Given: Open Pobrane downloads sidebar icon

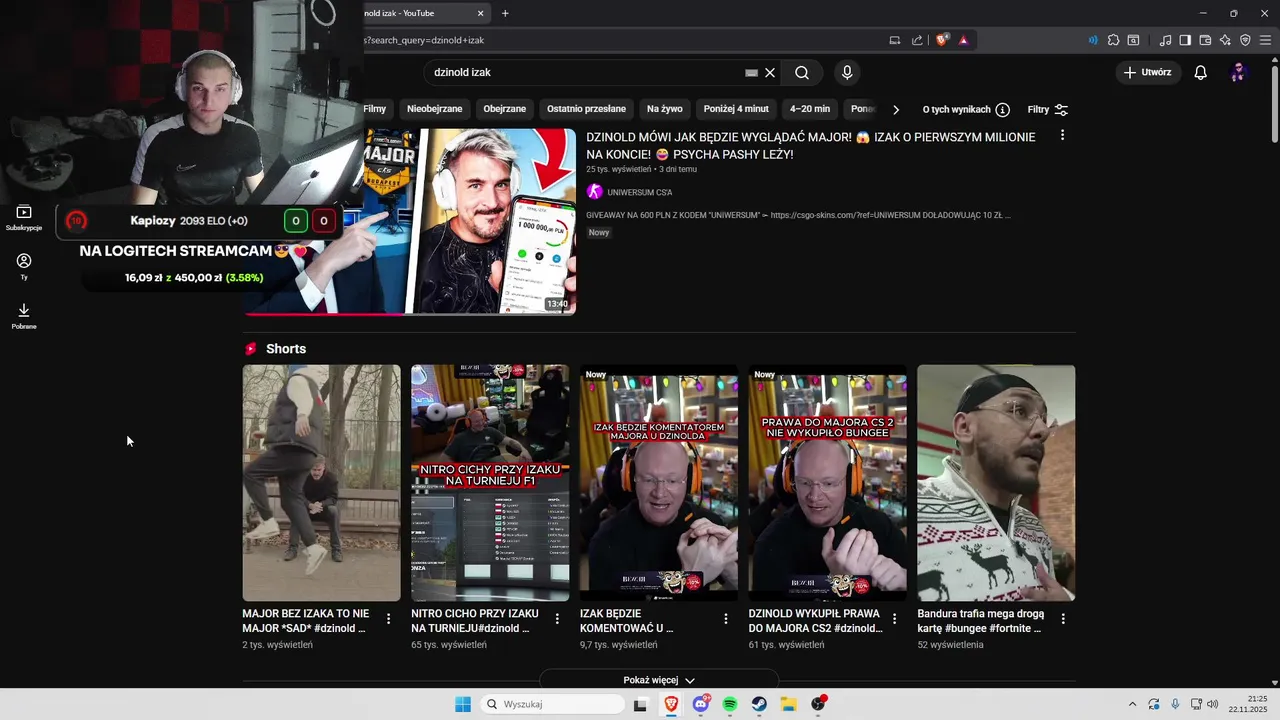Looking at the screenshot, I should [x=24, y=316].
